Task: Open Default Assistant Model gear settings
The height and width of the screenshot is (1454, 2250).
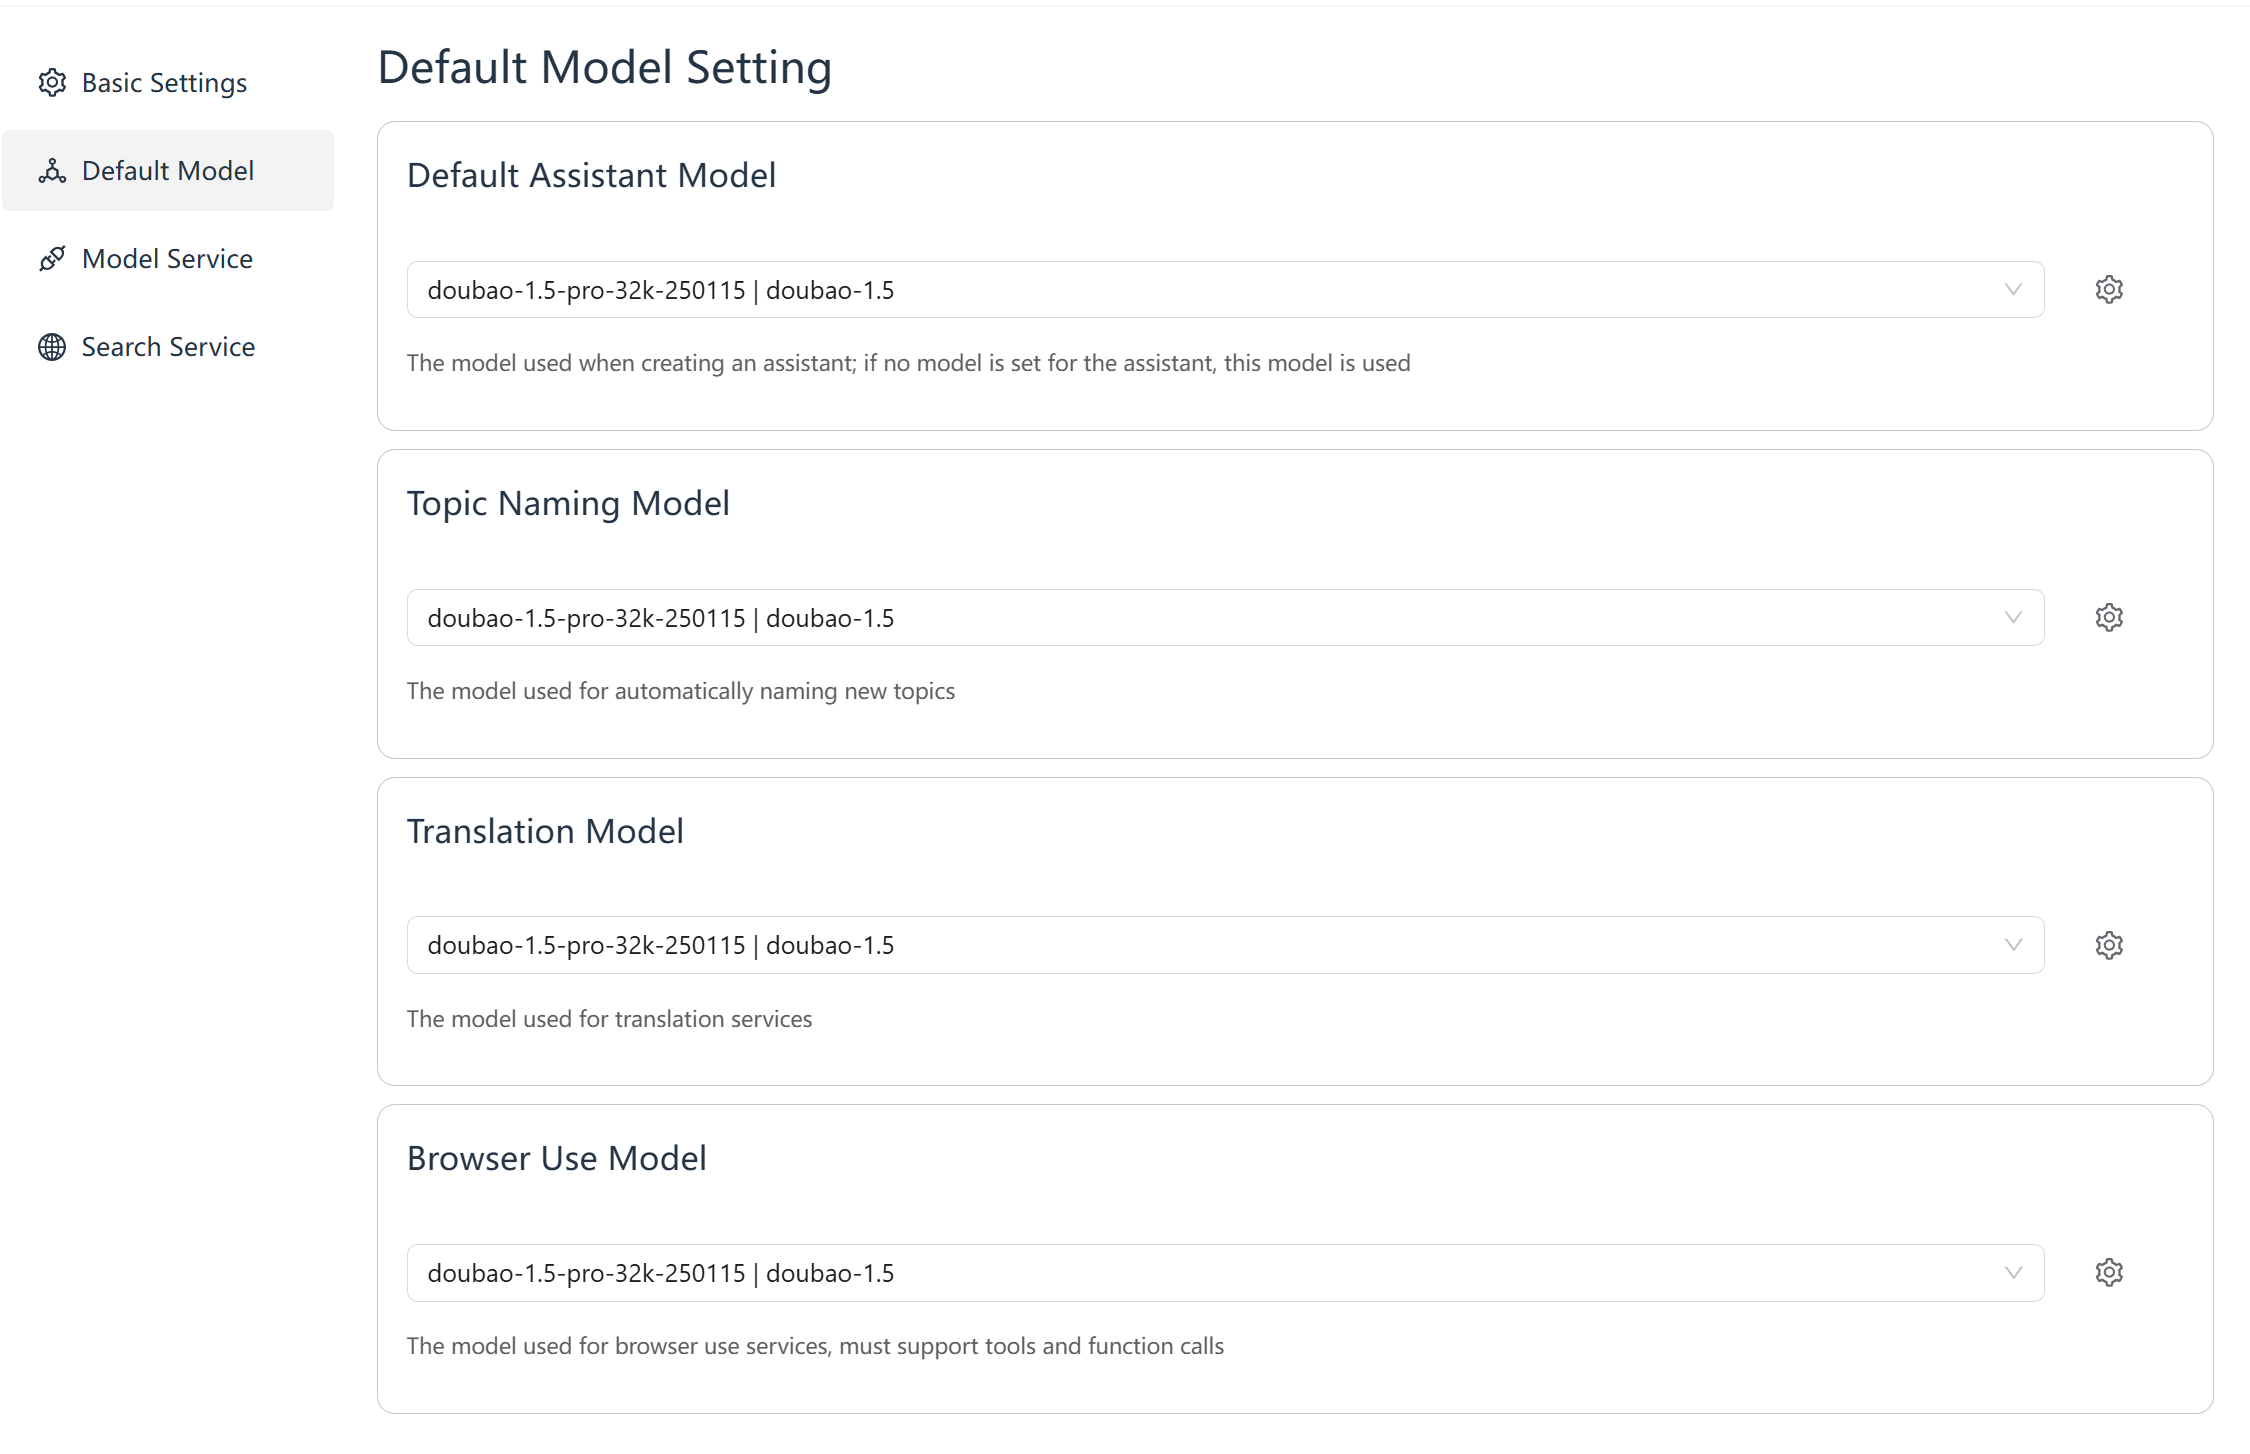Action: click(2109, 290)
